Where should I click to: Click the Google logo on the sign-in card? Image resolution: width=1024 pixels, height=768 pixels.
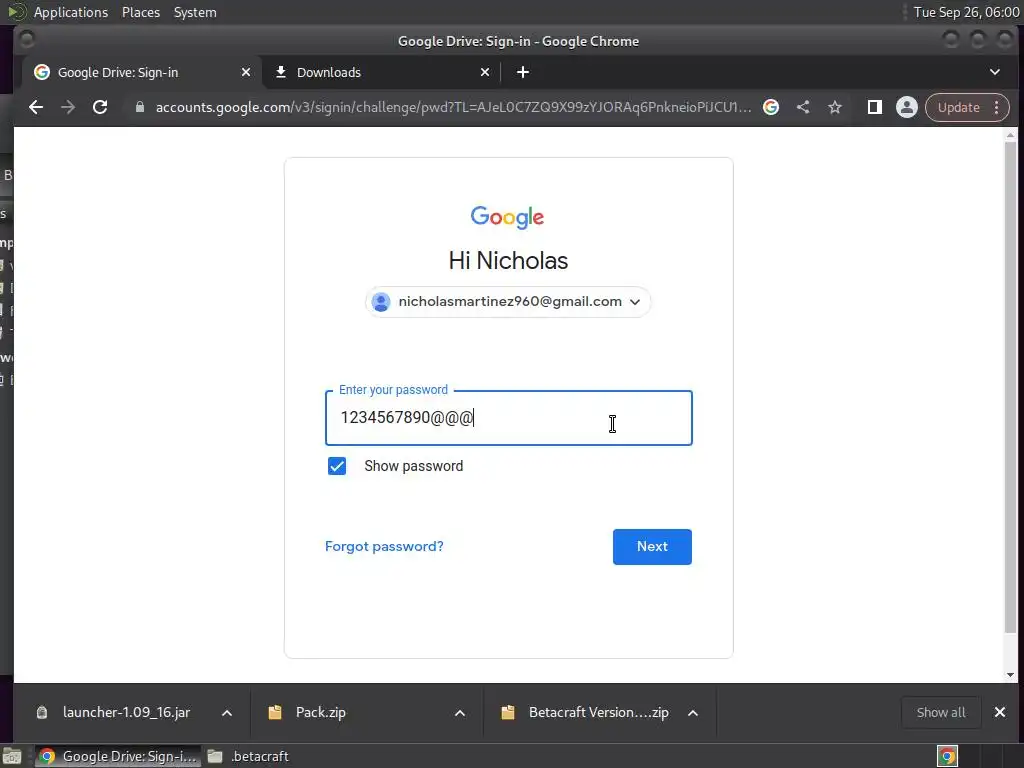click(507, 217)
